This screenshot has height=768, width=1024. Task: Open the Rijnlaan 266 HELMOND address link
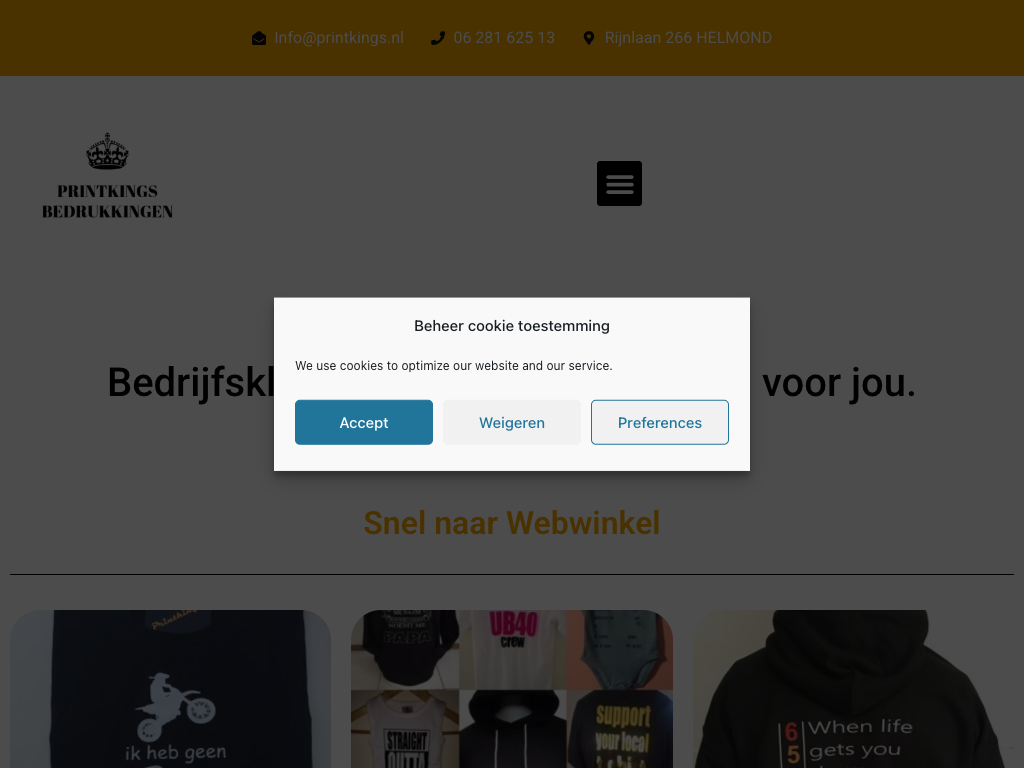688,38
